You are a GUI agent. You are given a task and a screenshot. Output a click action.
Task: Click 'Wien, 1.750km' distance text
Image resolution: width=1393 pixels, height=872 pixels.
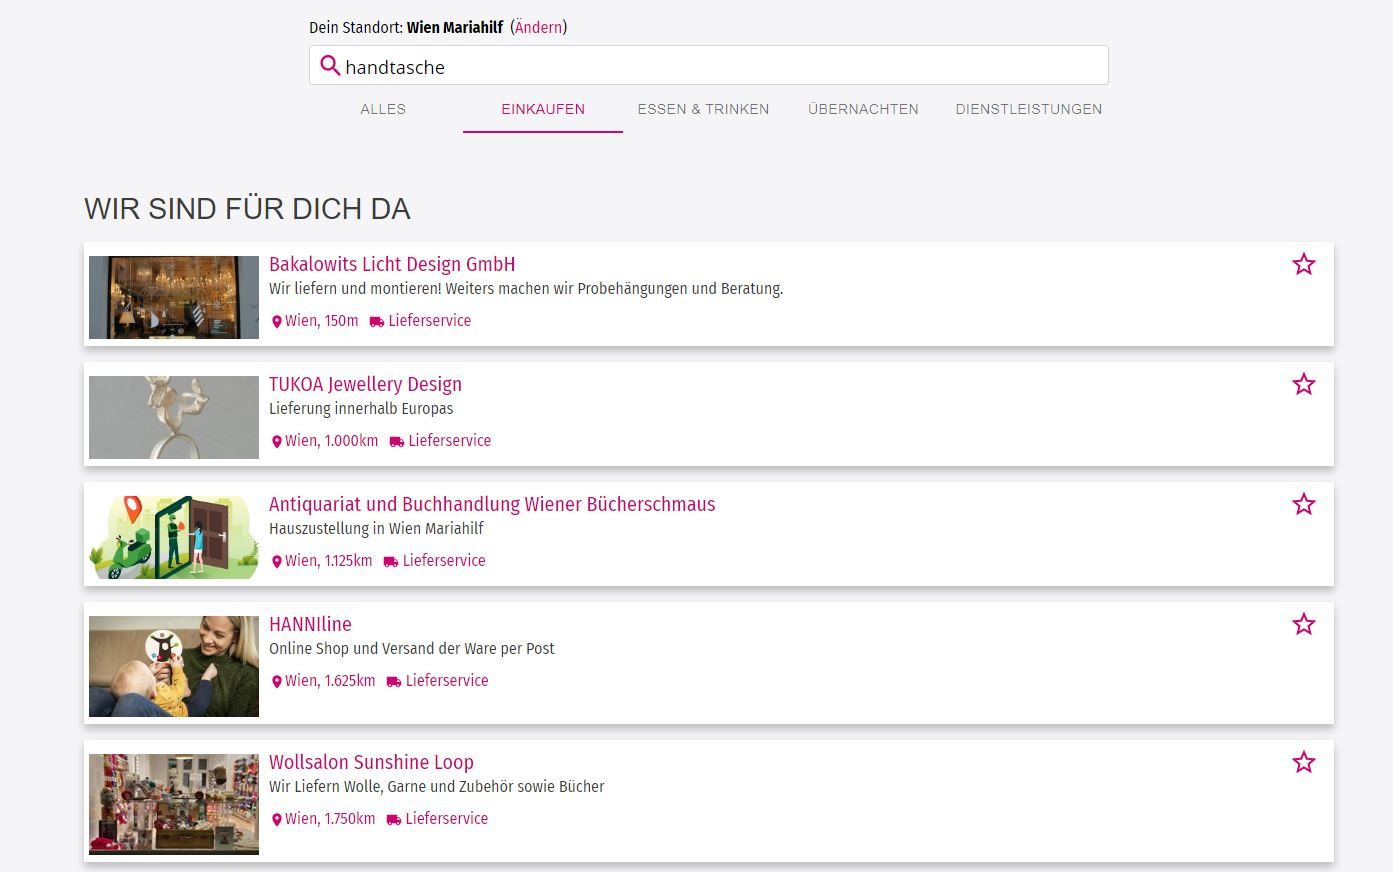click(330, 819)
